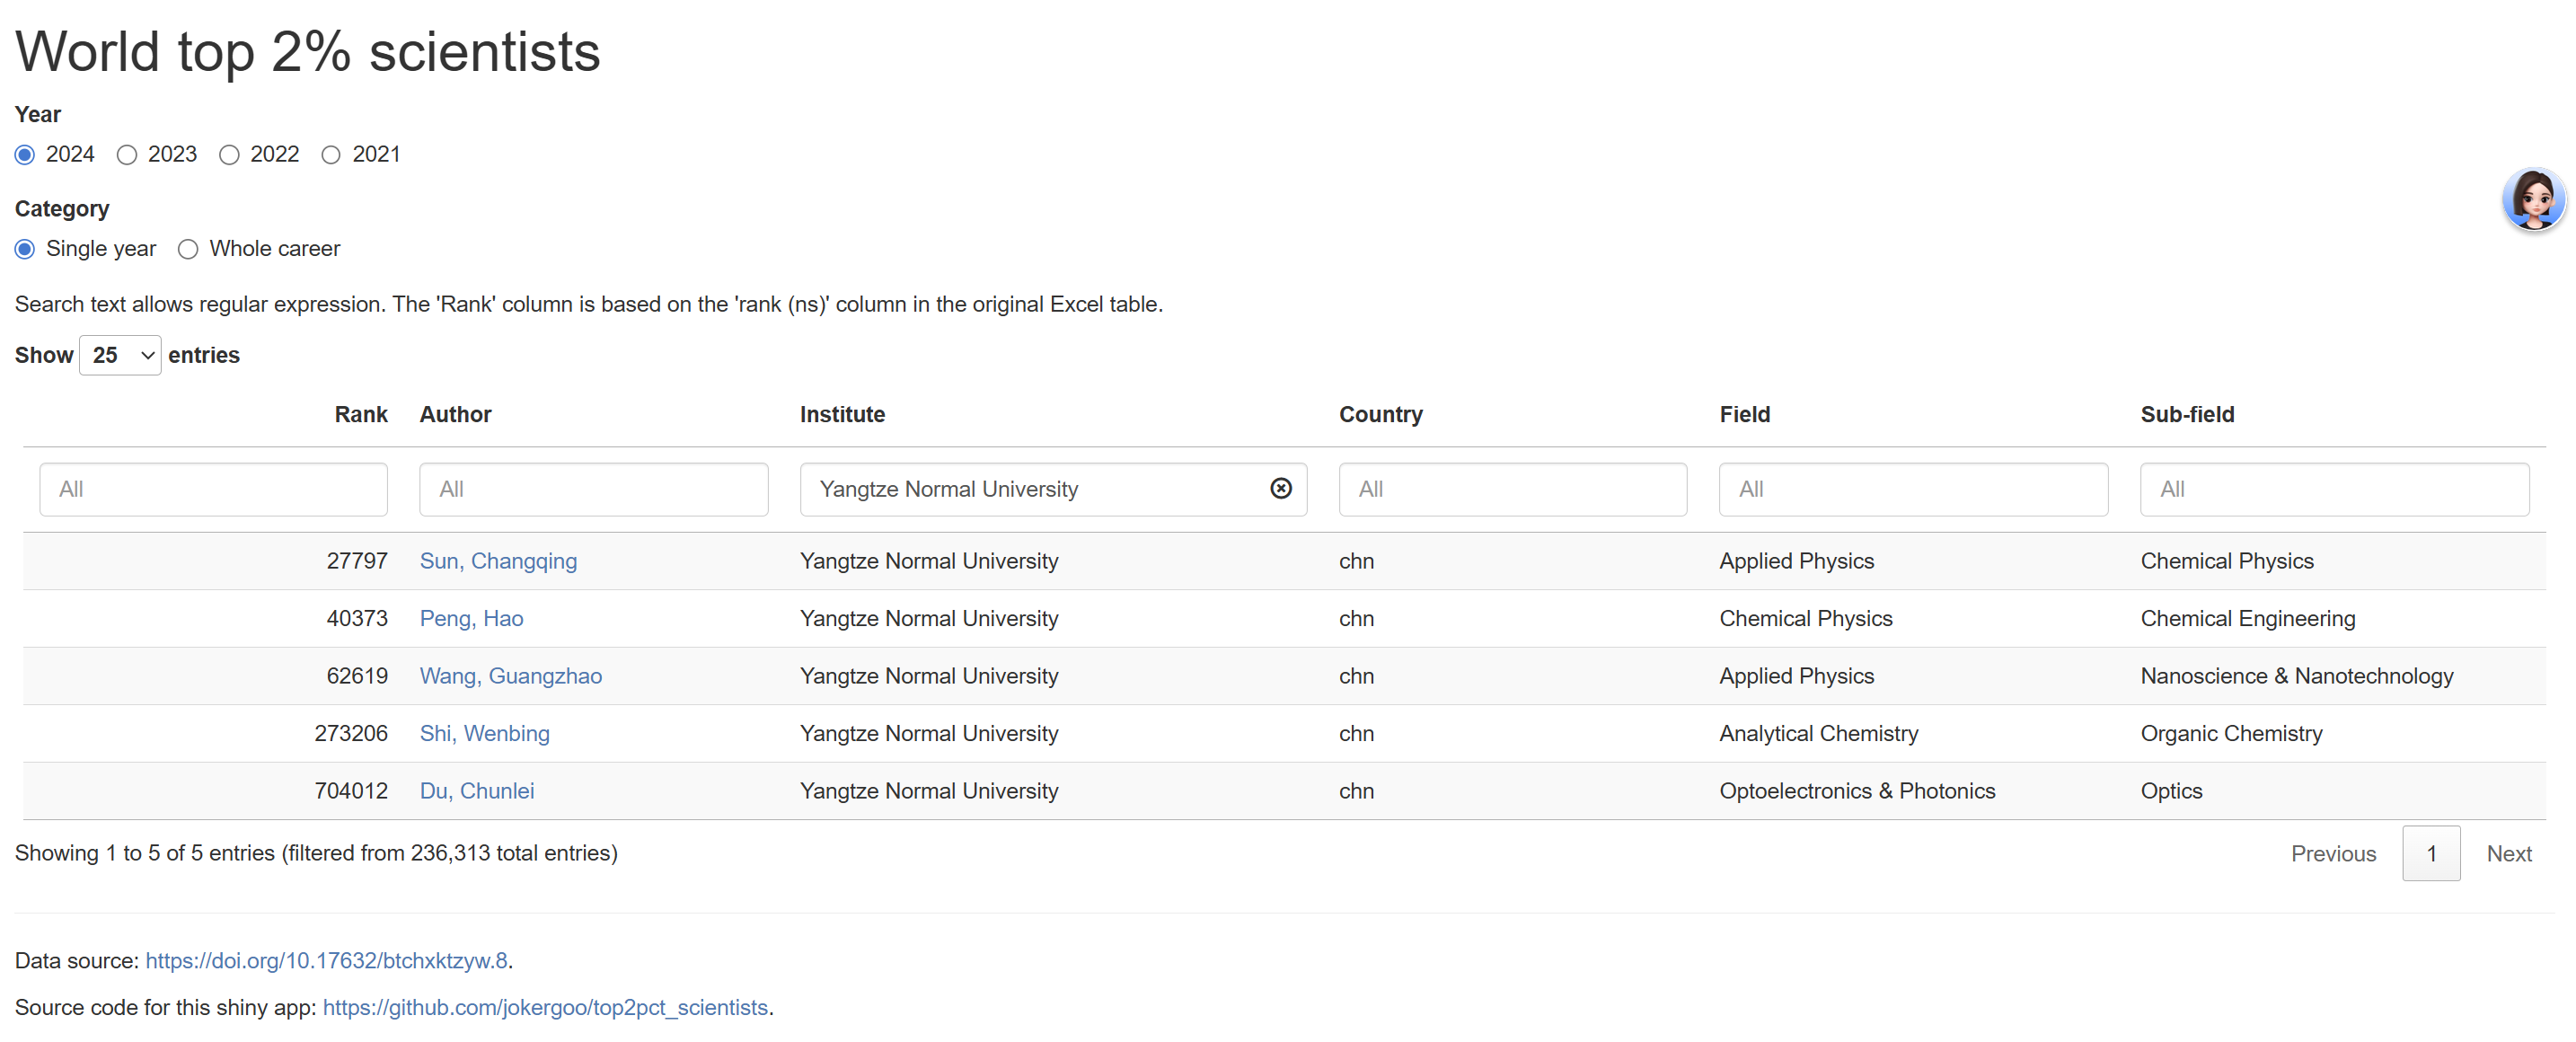
Task: Switch category to Whole career
Action: tap(188, 249)
